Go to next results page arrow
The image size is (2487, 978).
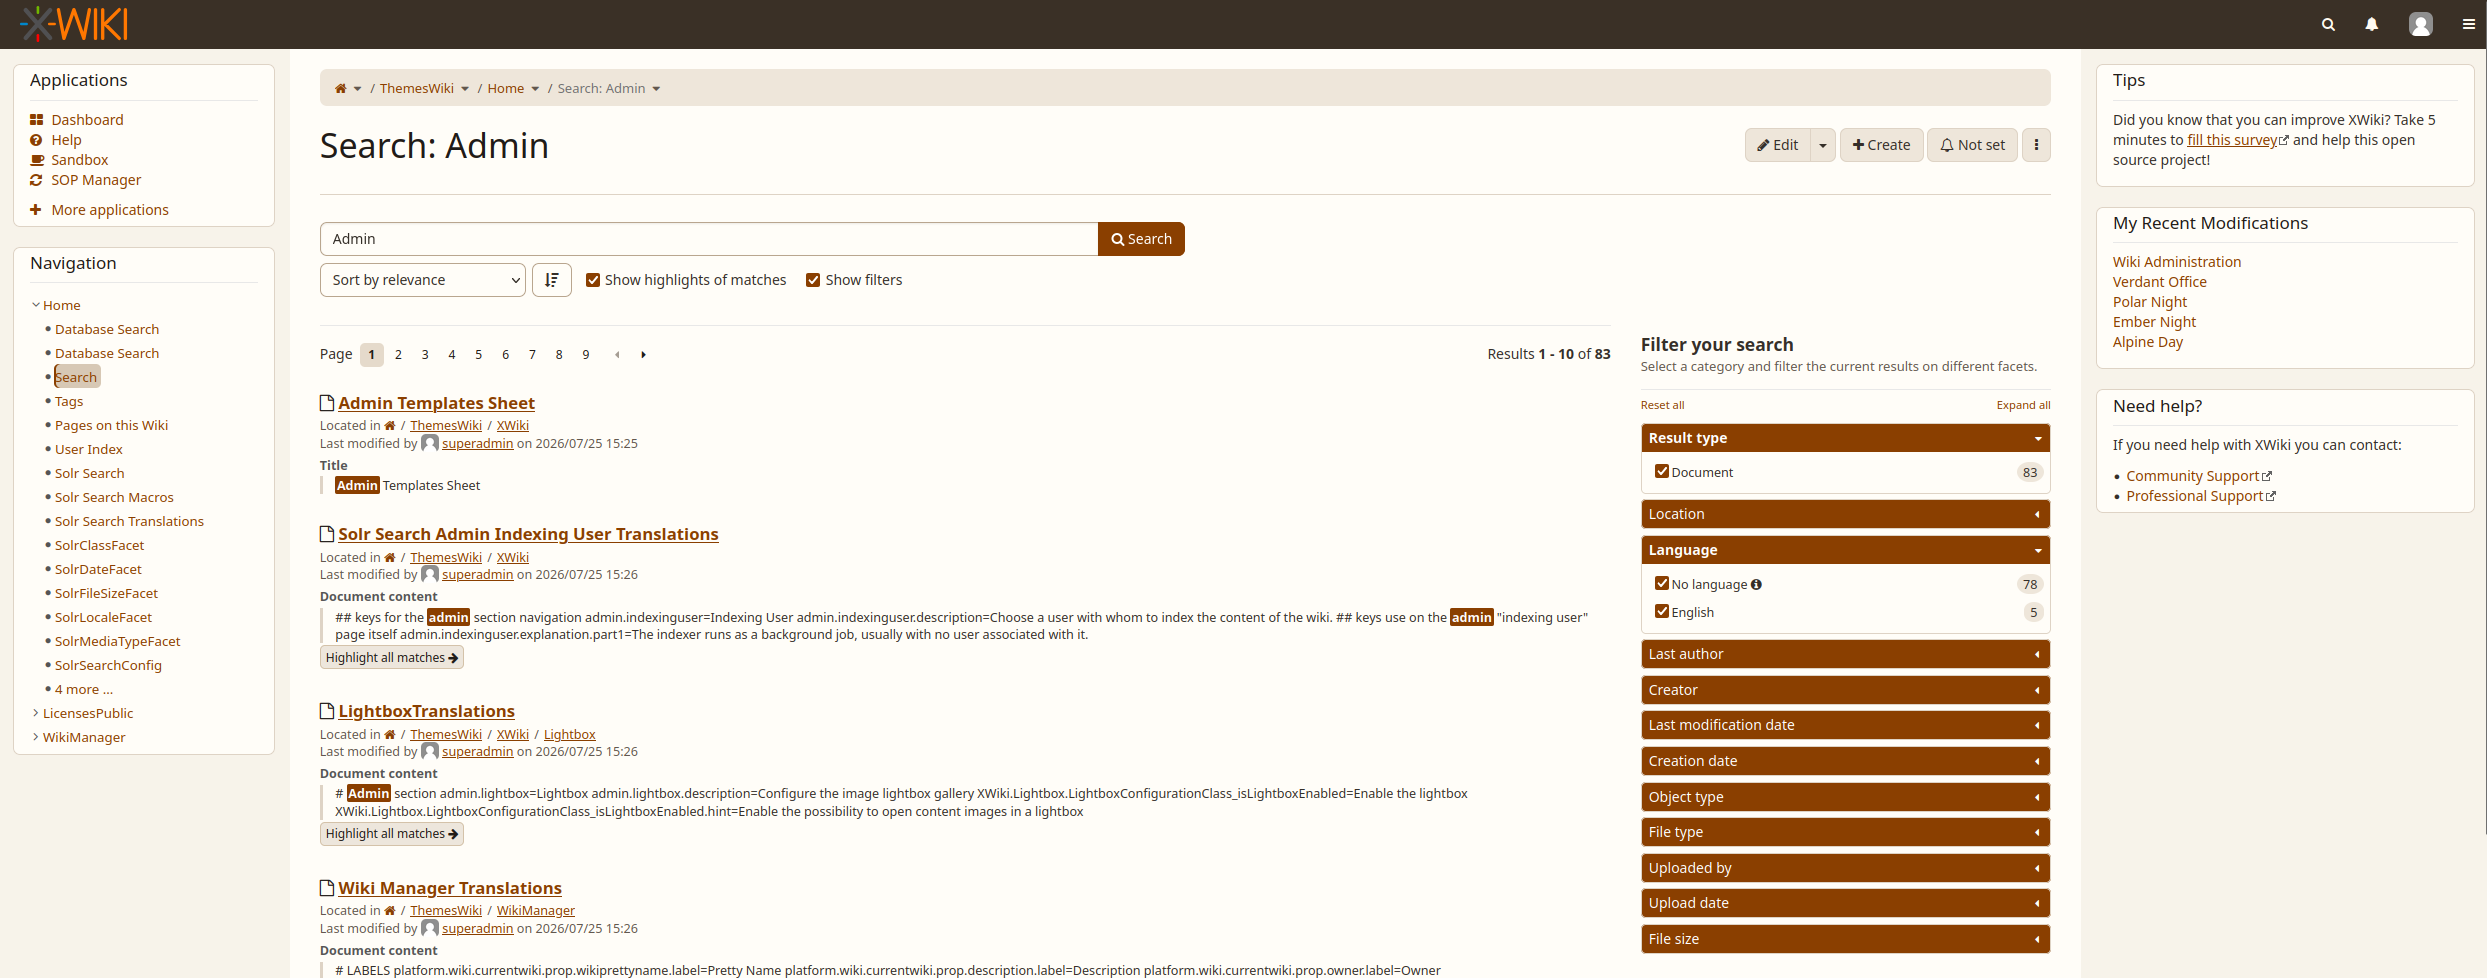[x=643, y=354]
